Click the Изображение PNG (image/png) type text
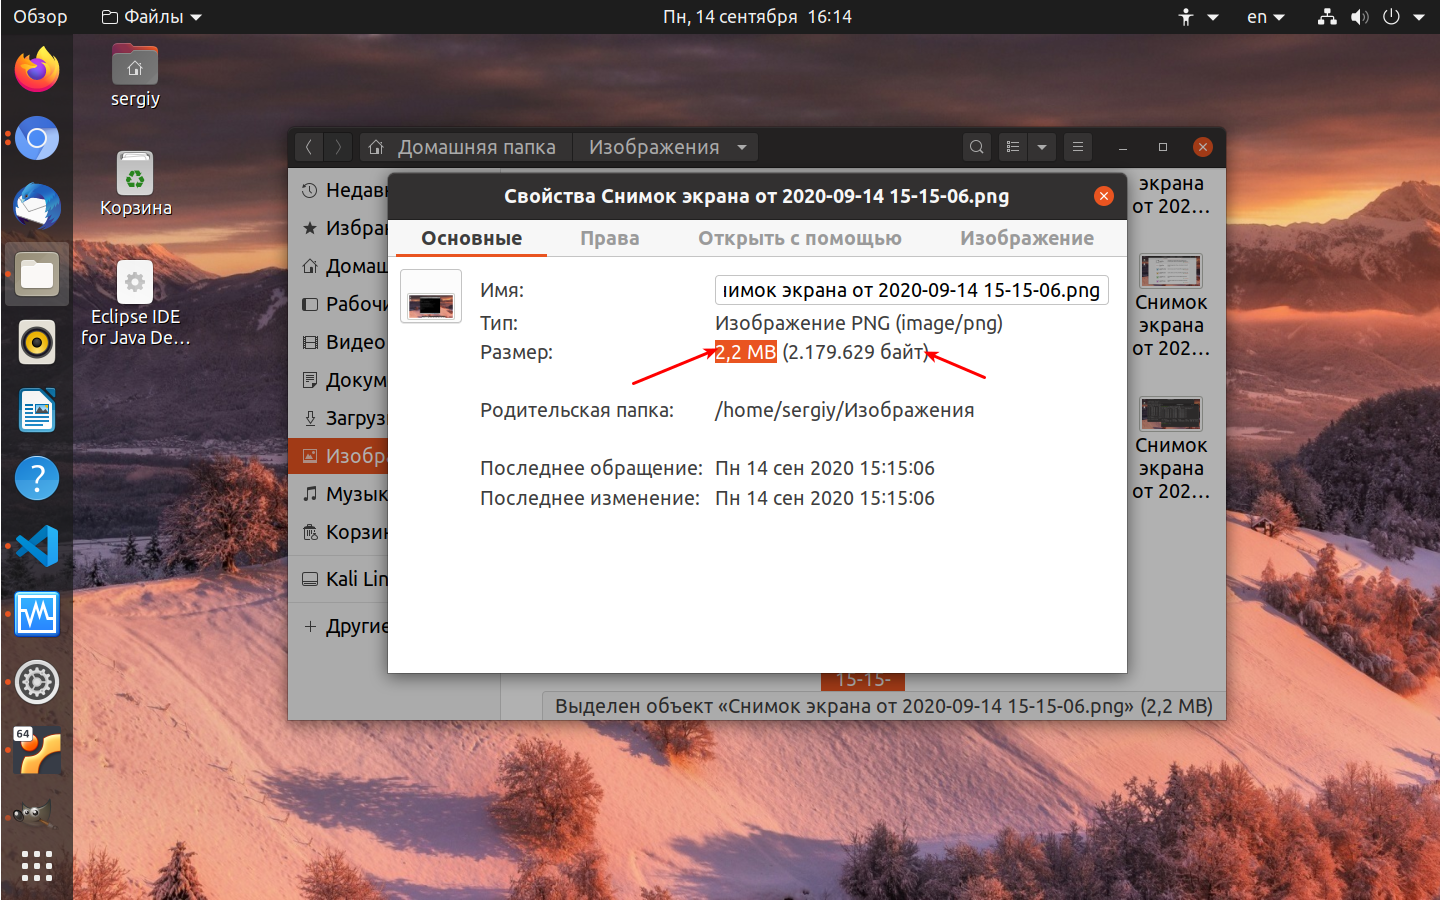Viewport: 1440px width, 900px height. pos(859,323)
